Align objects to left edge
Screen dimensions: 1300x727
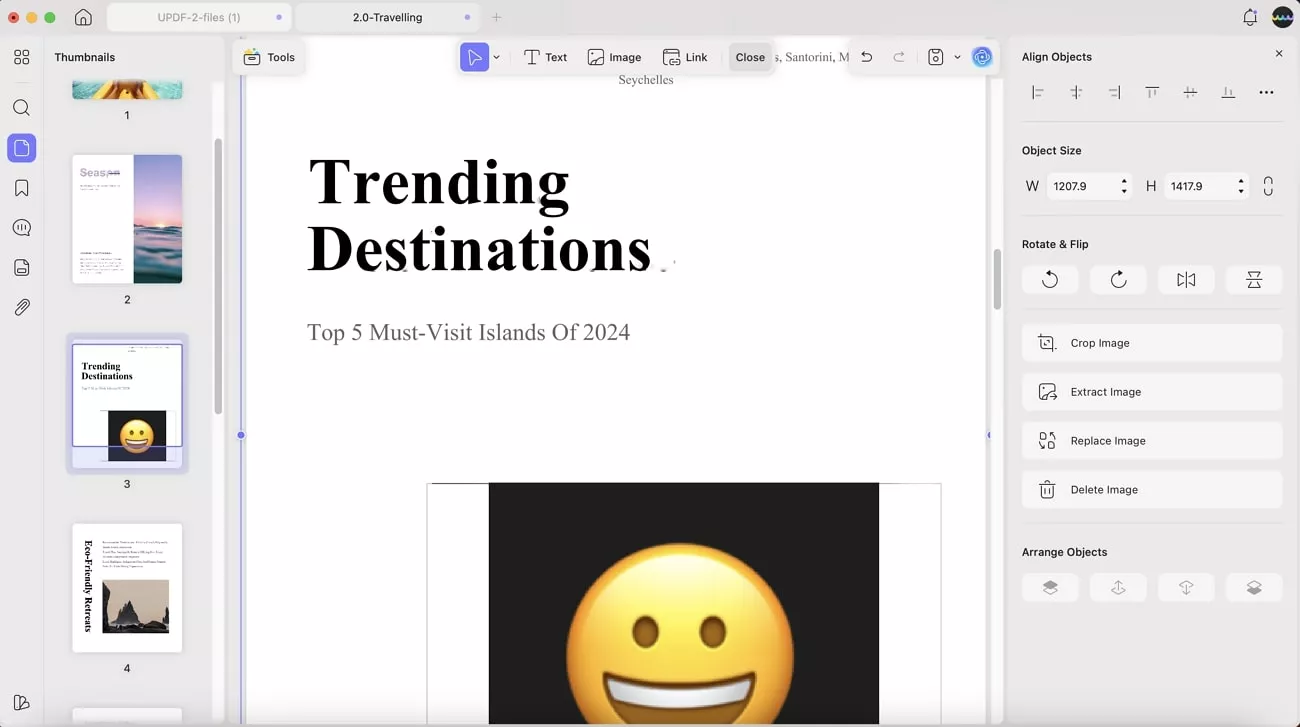pos(1038,92)
